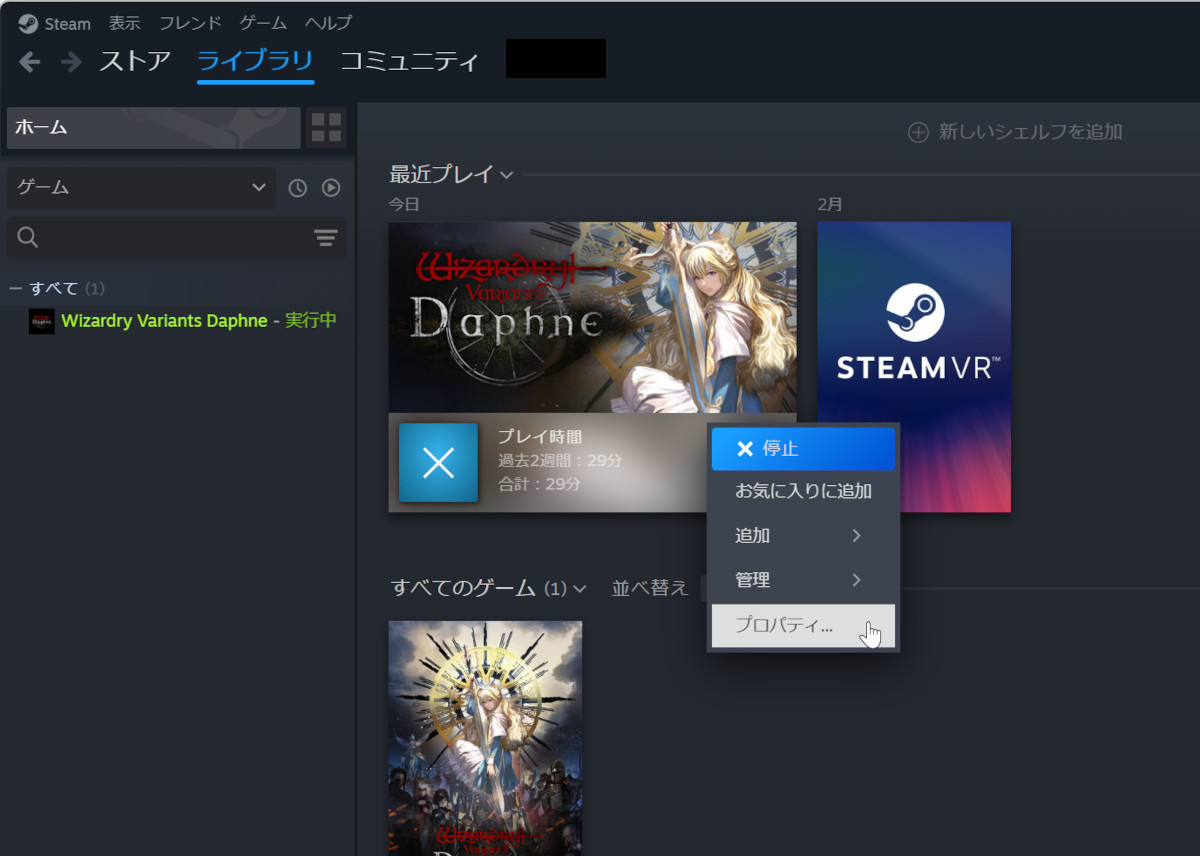Select 停止 to stop the running game
The height and width of the screenshot is (856, 1200).
[803, 448]
